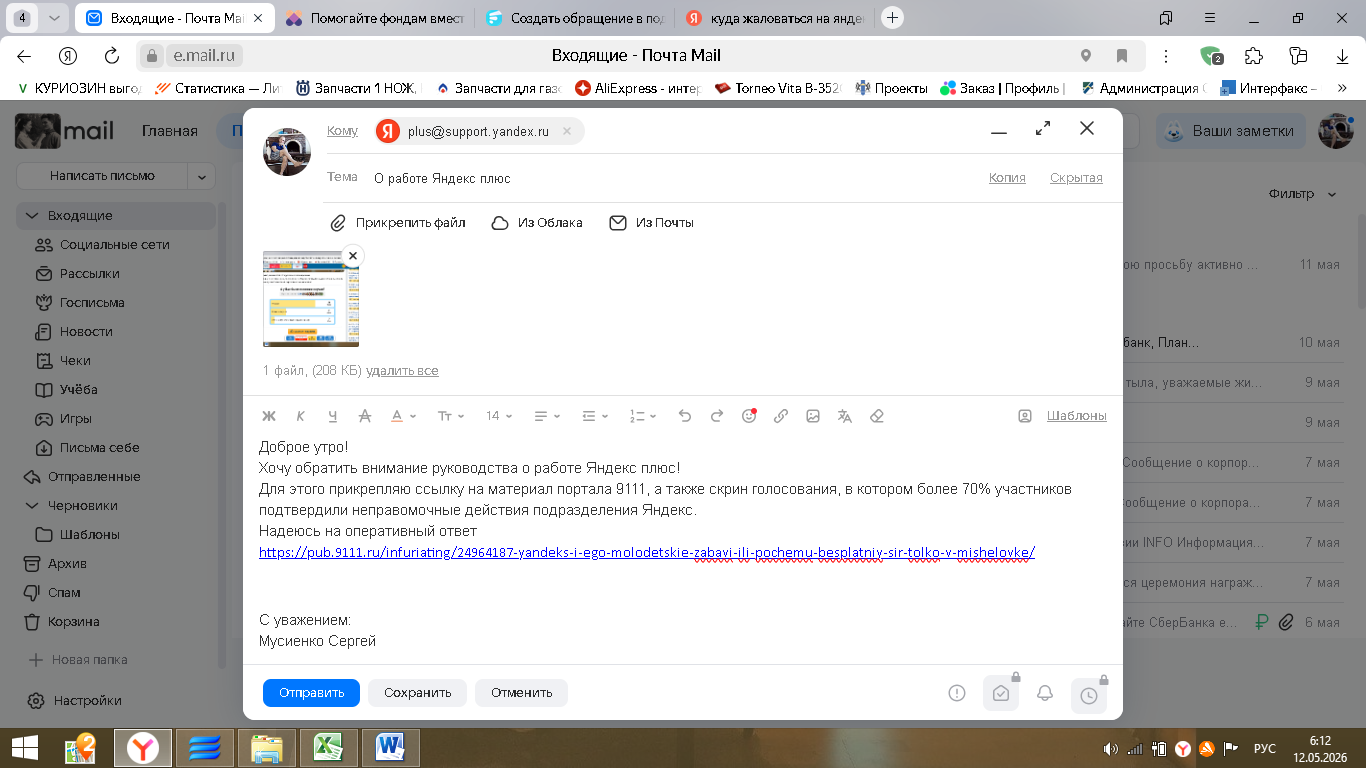
Task: Enable the read-receipt notification option
Action: coord(1001,693)
